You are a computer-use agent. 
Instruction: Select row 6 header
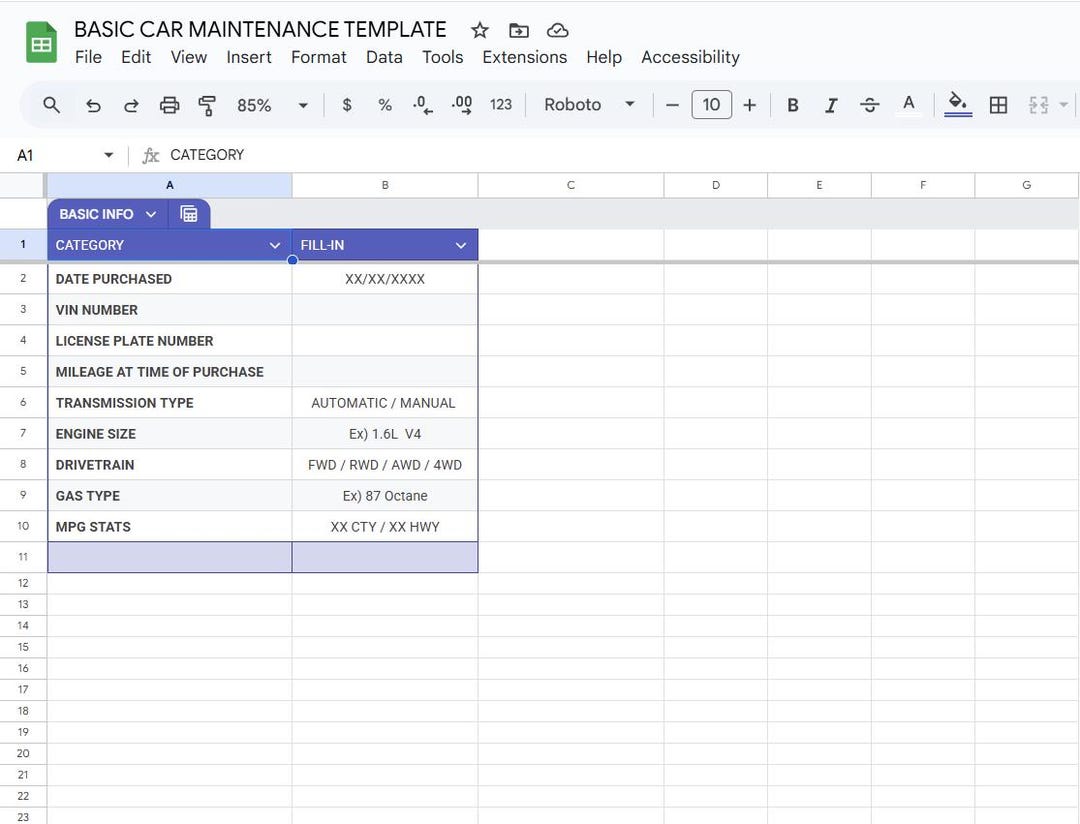(x=23, y=402)
